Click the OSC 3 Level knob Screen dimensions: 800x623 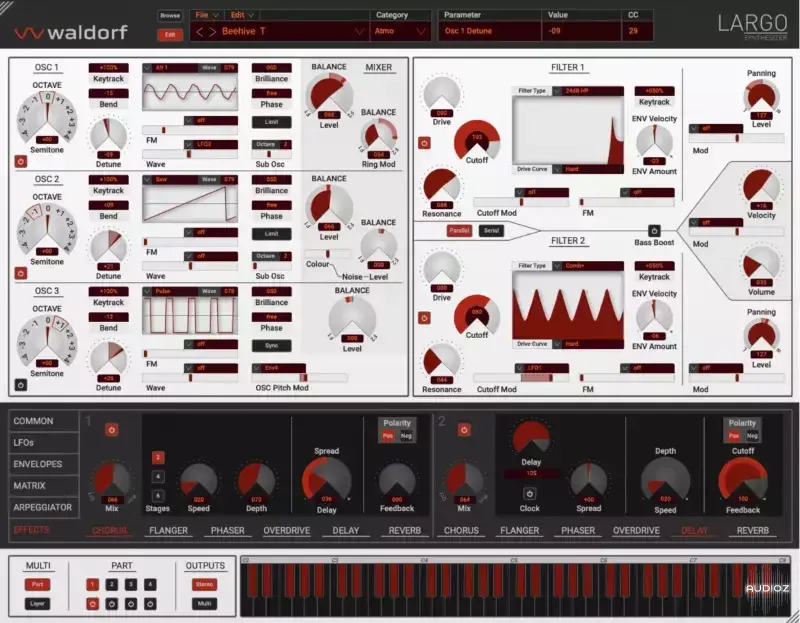click(352, 319)
